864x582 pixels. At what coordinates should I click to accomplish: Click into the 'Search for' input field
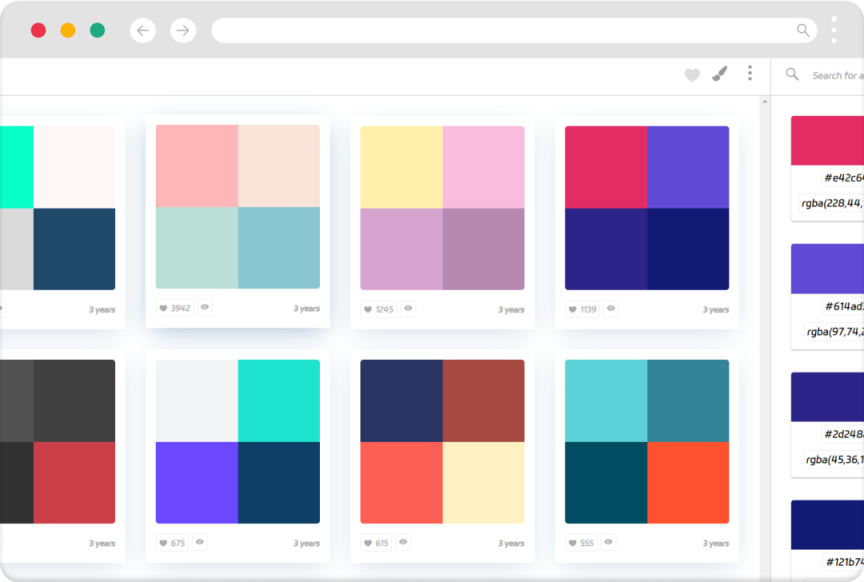point(838,76)
